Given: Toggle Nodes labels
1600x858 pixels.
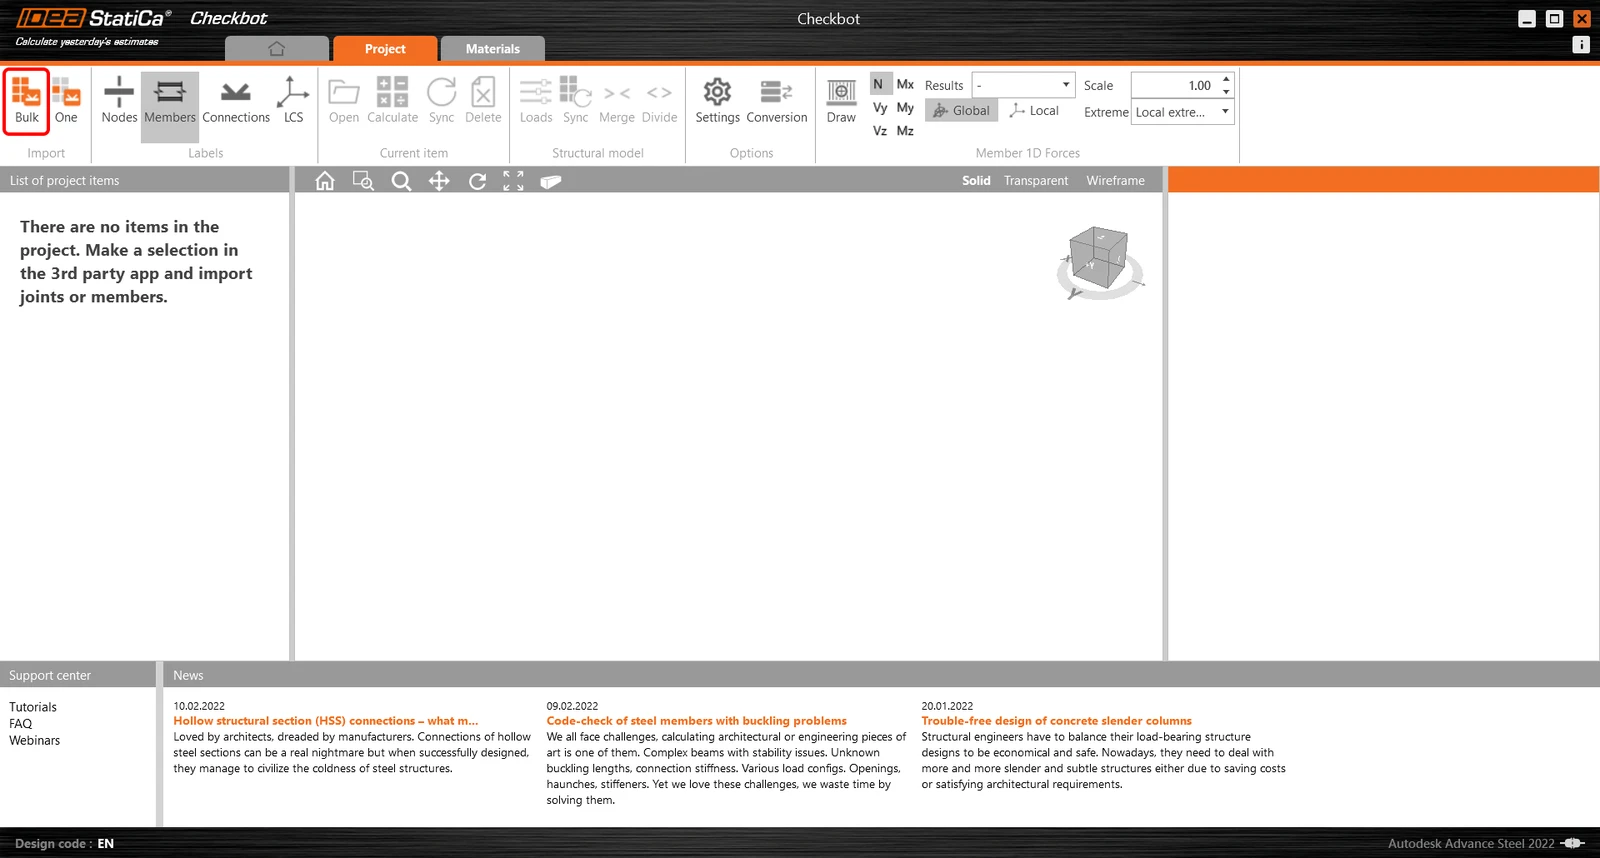Looking at the screenshot, I should coord(119,101).
